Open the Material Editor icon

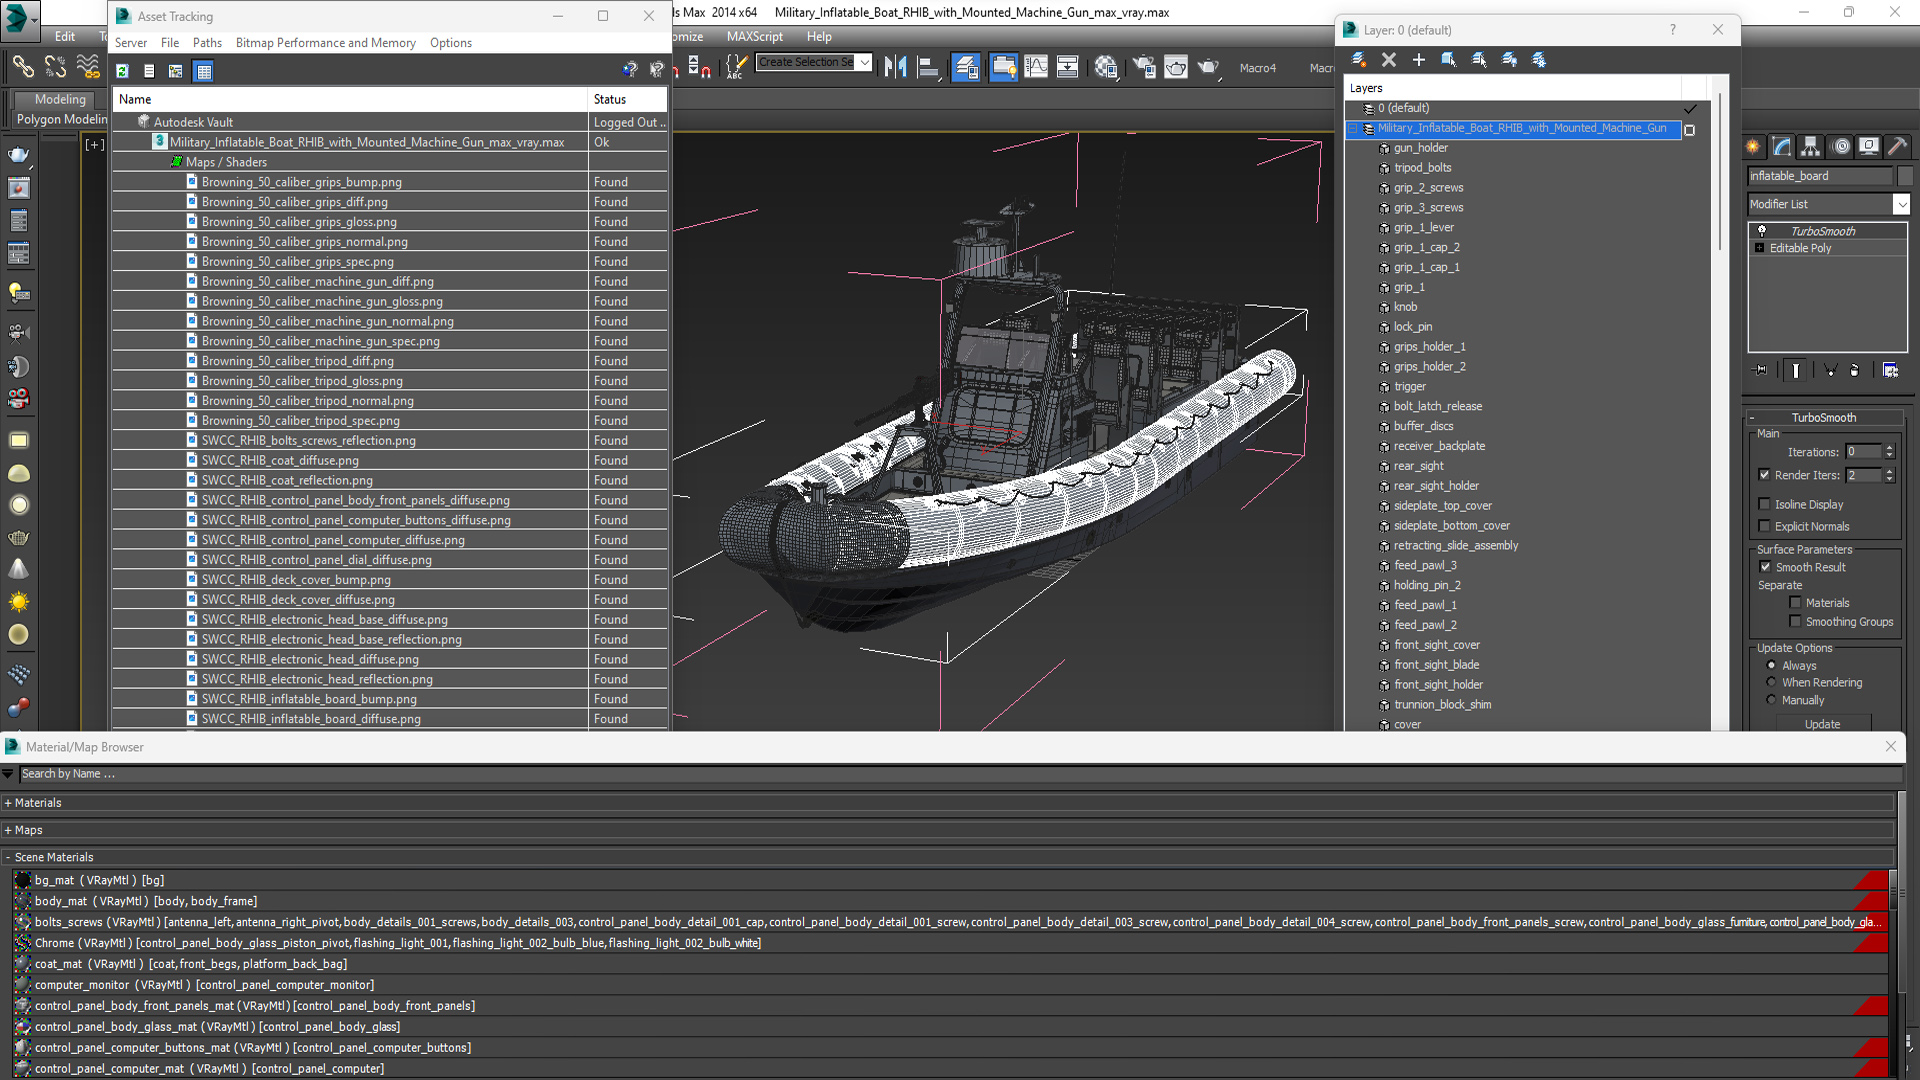point(1105,67)
